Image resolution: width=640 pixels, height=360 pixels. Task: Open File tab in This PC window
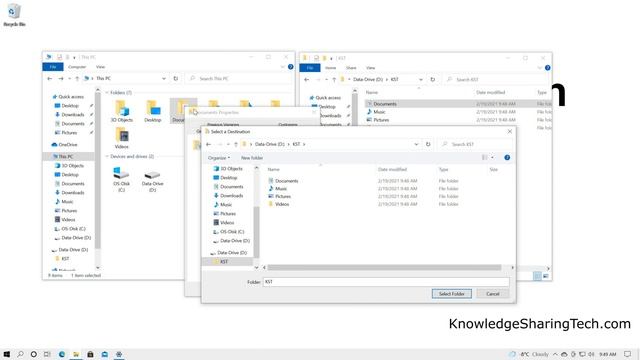pyautogui.click(x=53, y=67)
